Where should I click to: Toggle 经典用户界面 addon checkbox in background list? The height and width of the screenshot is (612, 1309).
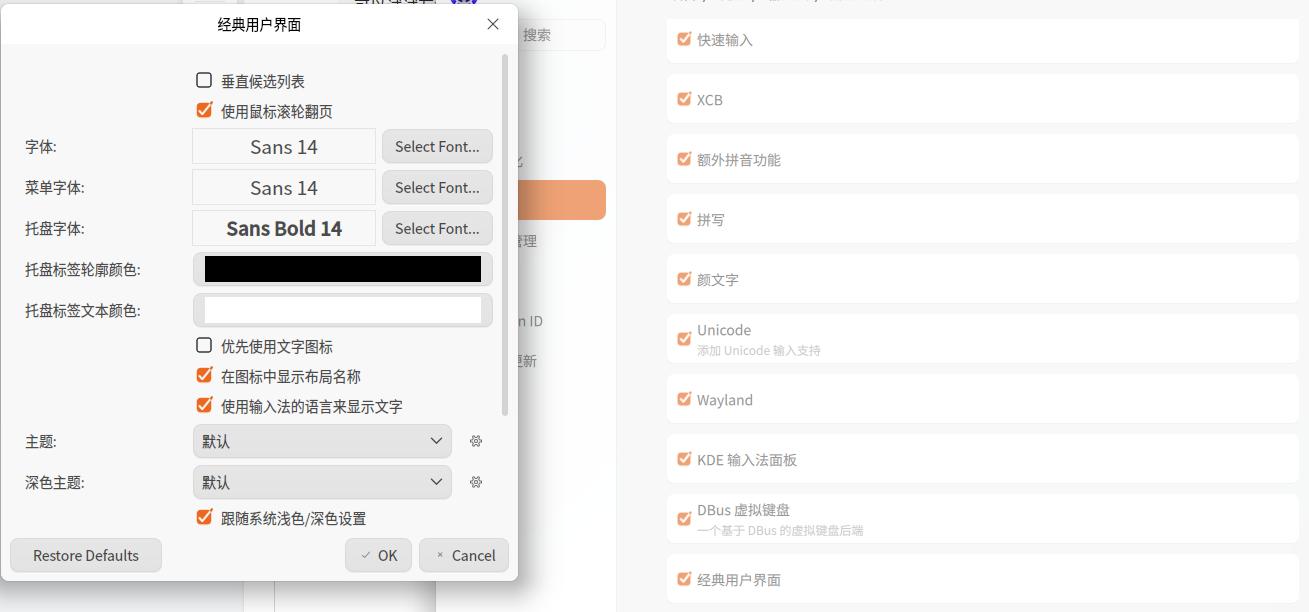[684, 579]
